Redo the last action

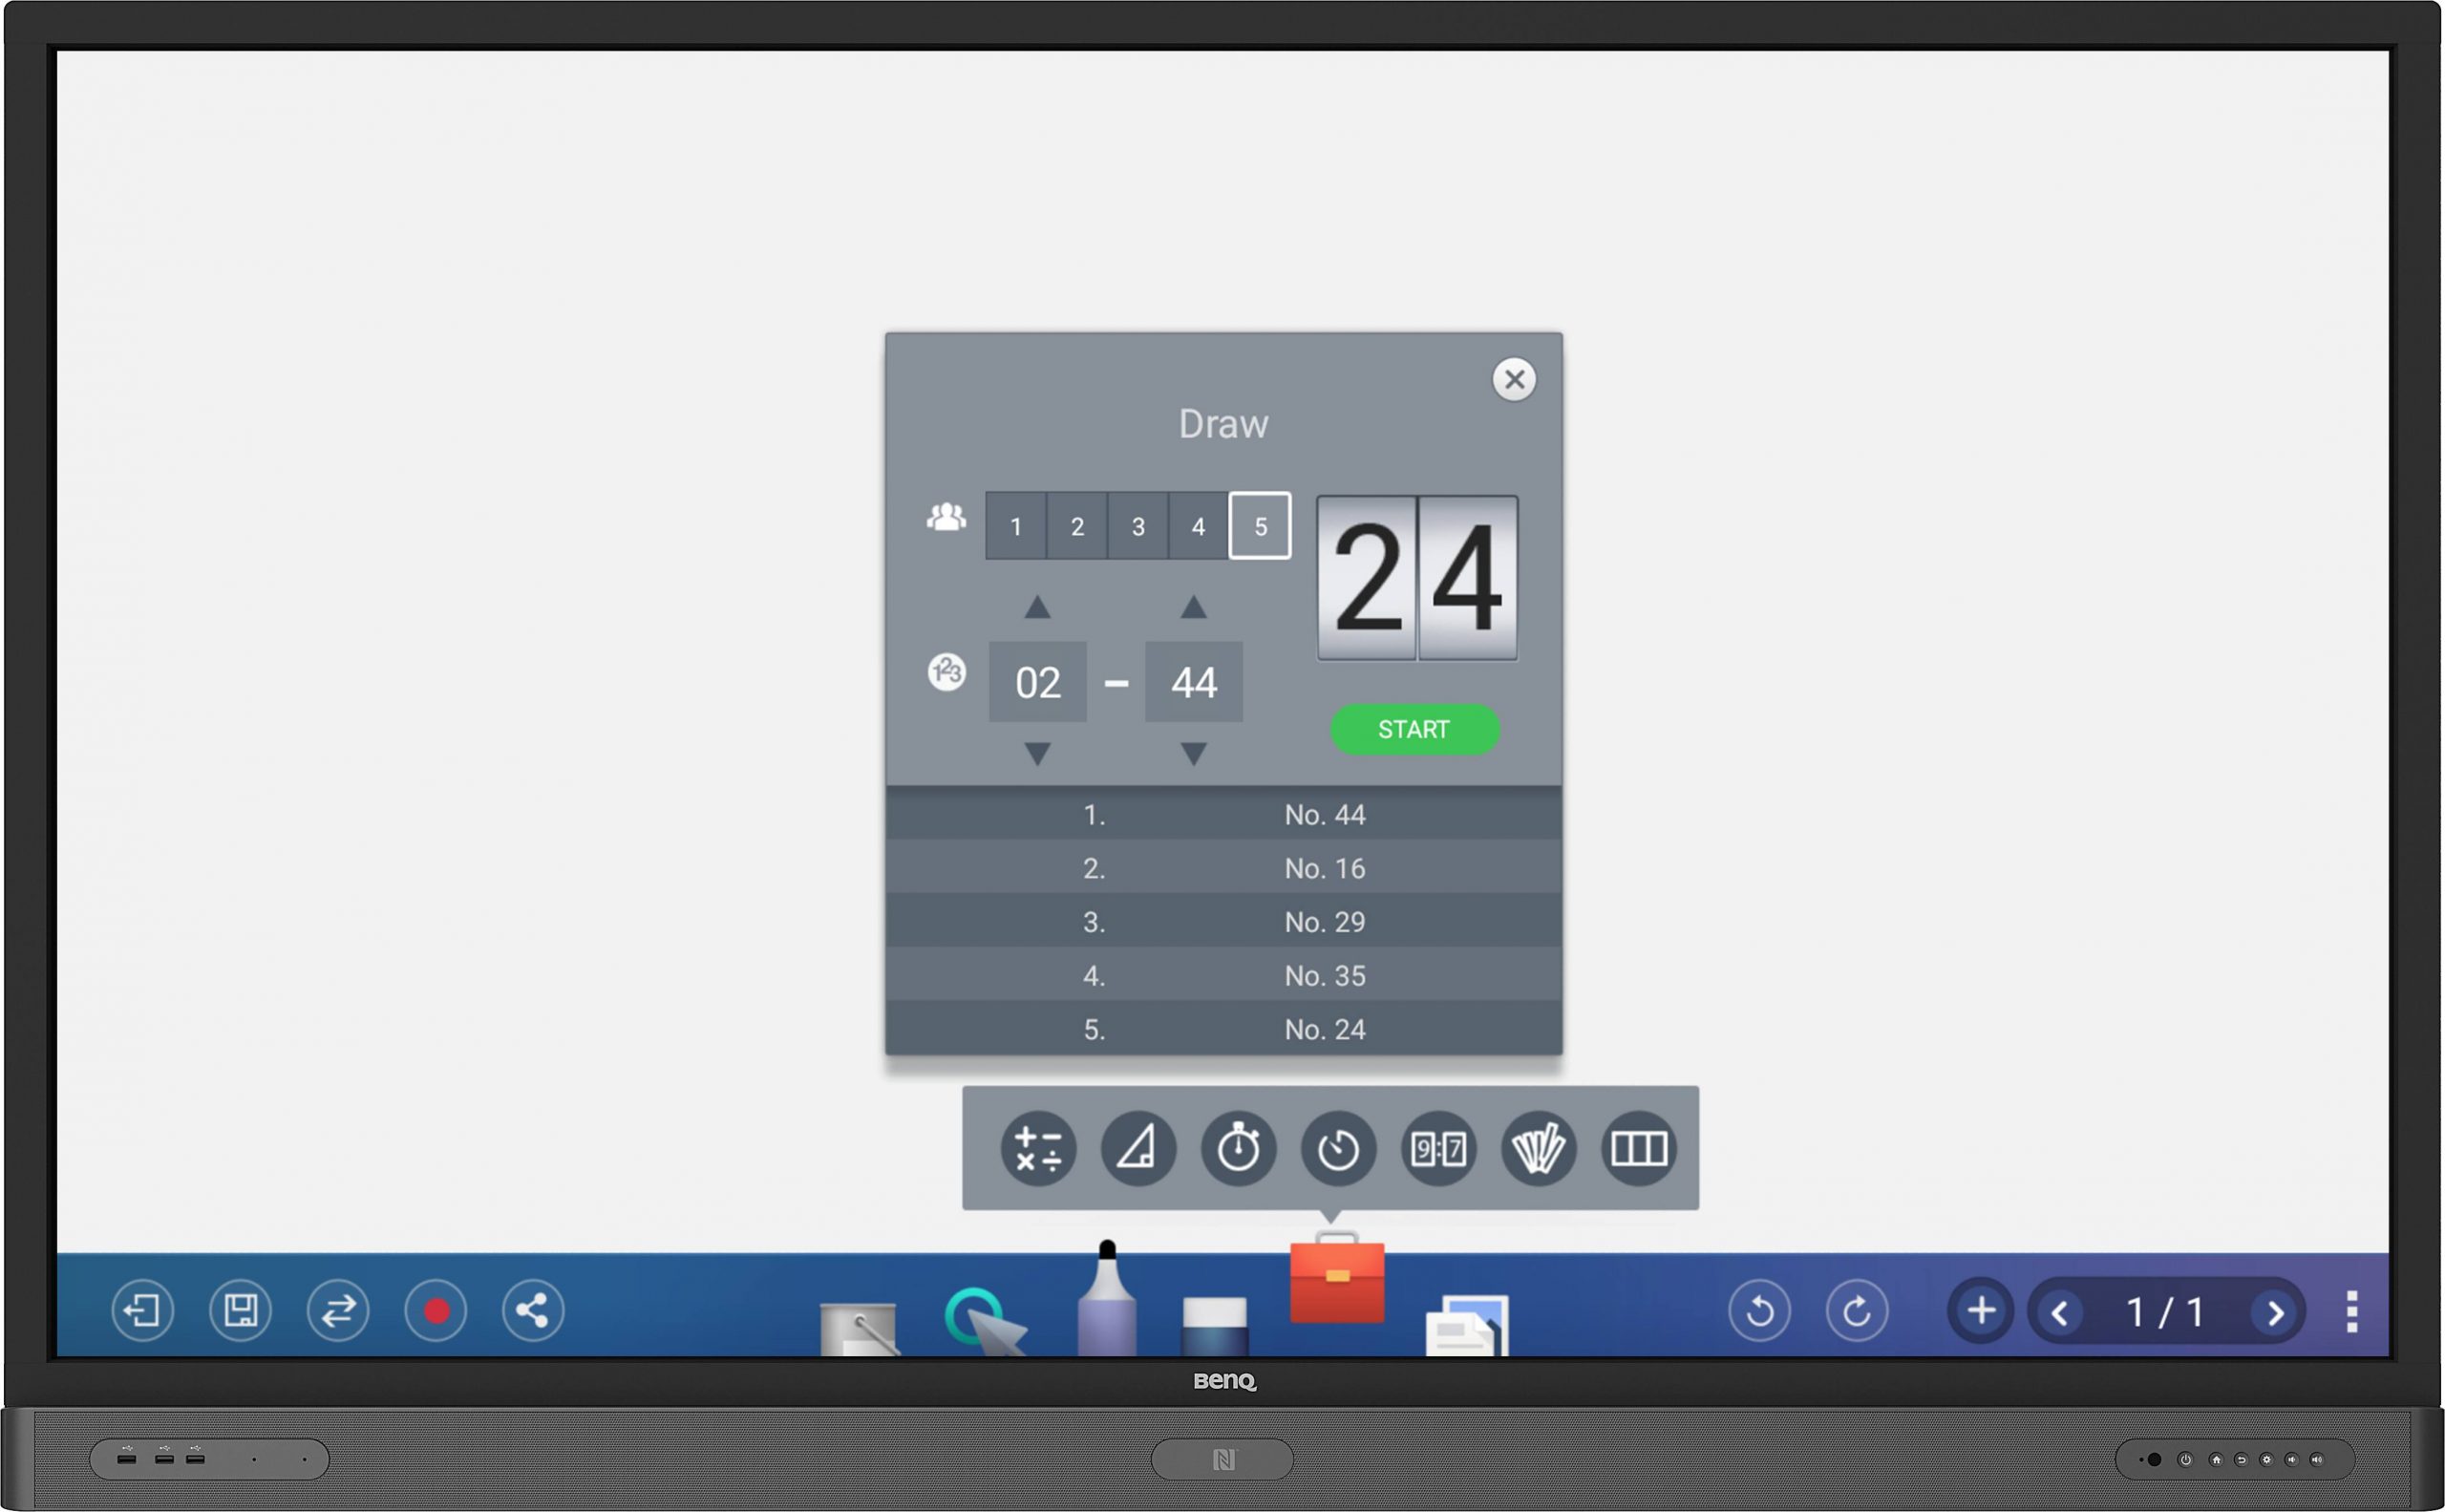[x=1857, y=1310]
